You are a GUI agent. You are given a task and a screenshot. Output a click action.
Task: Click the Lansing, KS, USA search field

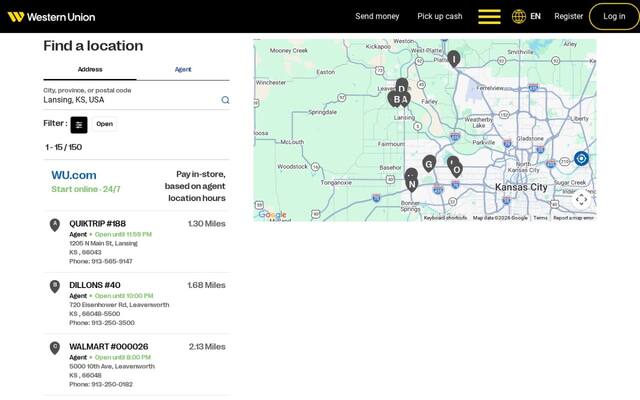(131, 100)
